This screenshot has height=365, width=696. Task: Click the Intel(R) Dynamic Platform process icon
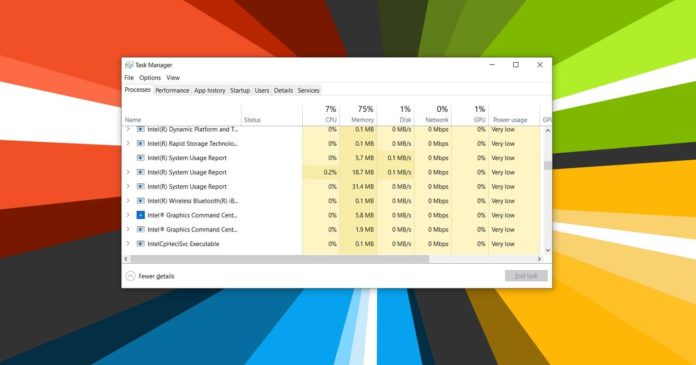(141, 129)
